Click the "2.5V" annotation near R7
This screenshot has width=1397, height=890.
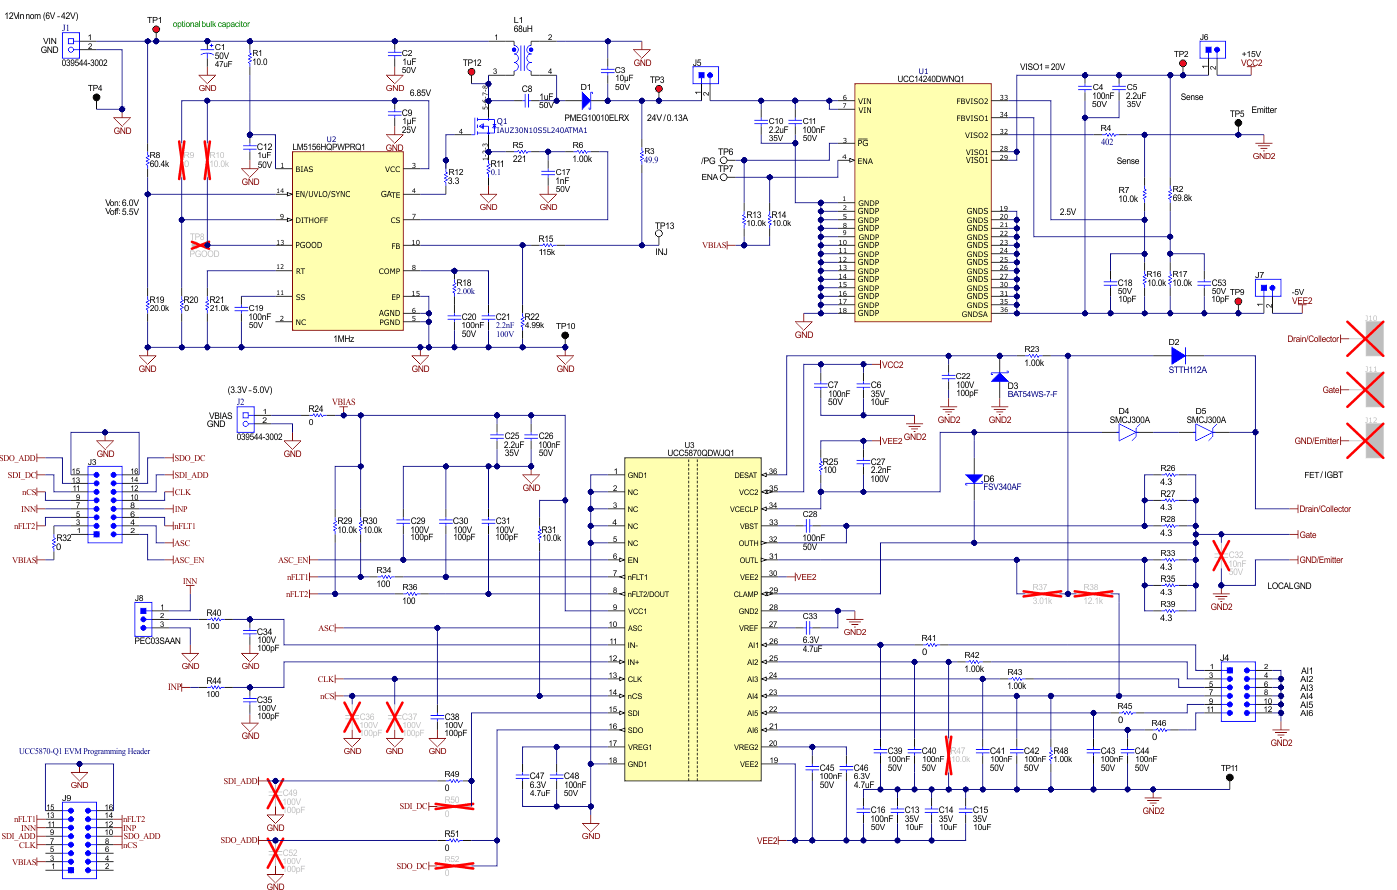[x=1068, y=212]
